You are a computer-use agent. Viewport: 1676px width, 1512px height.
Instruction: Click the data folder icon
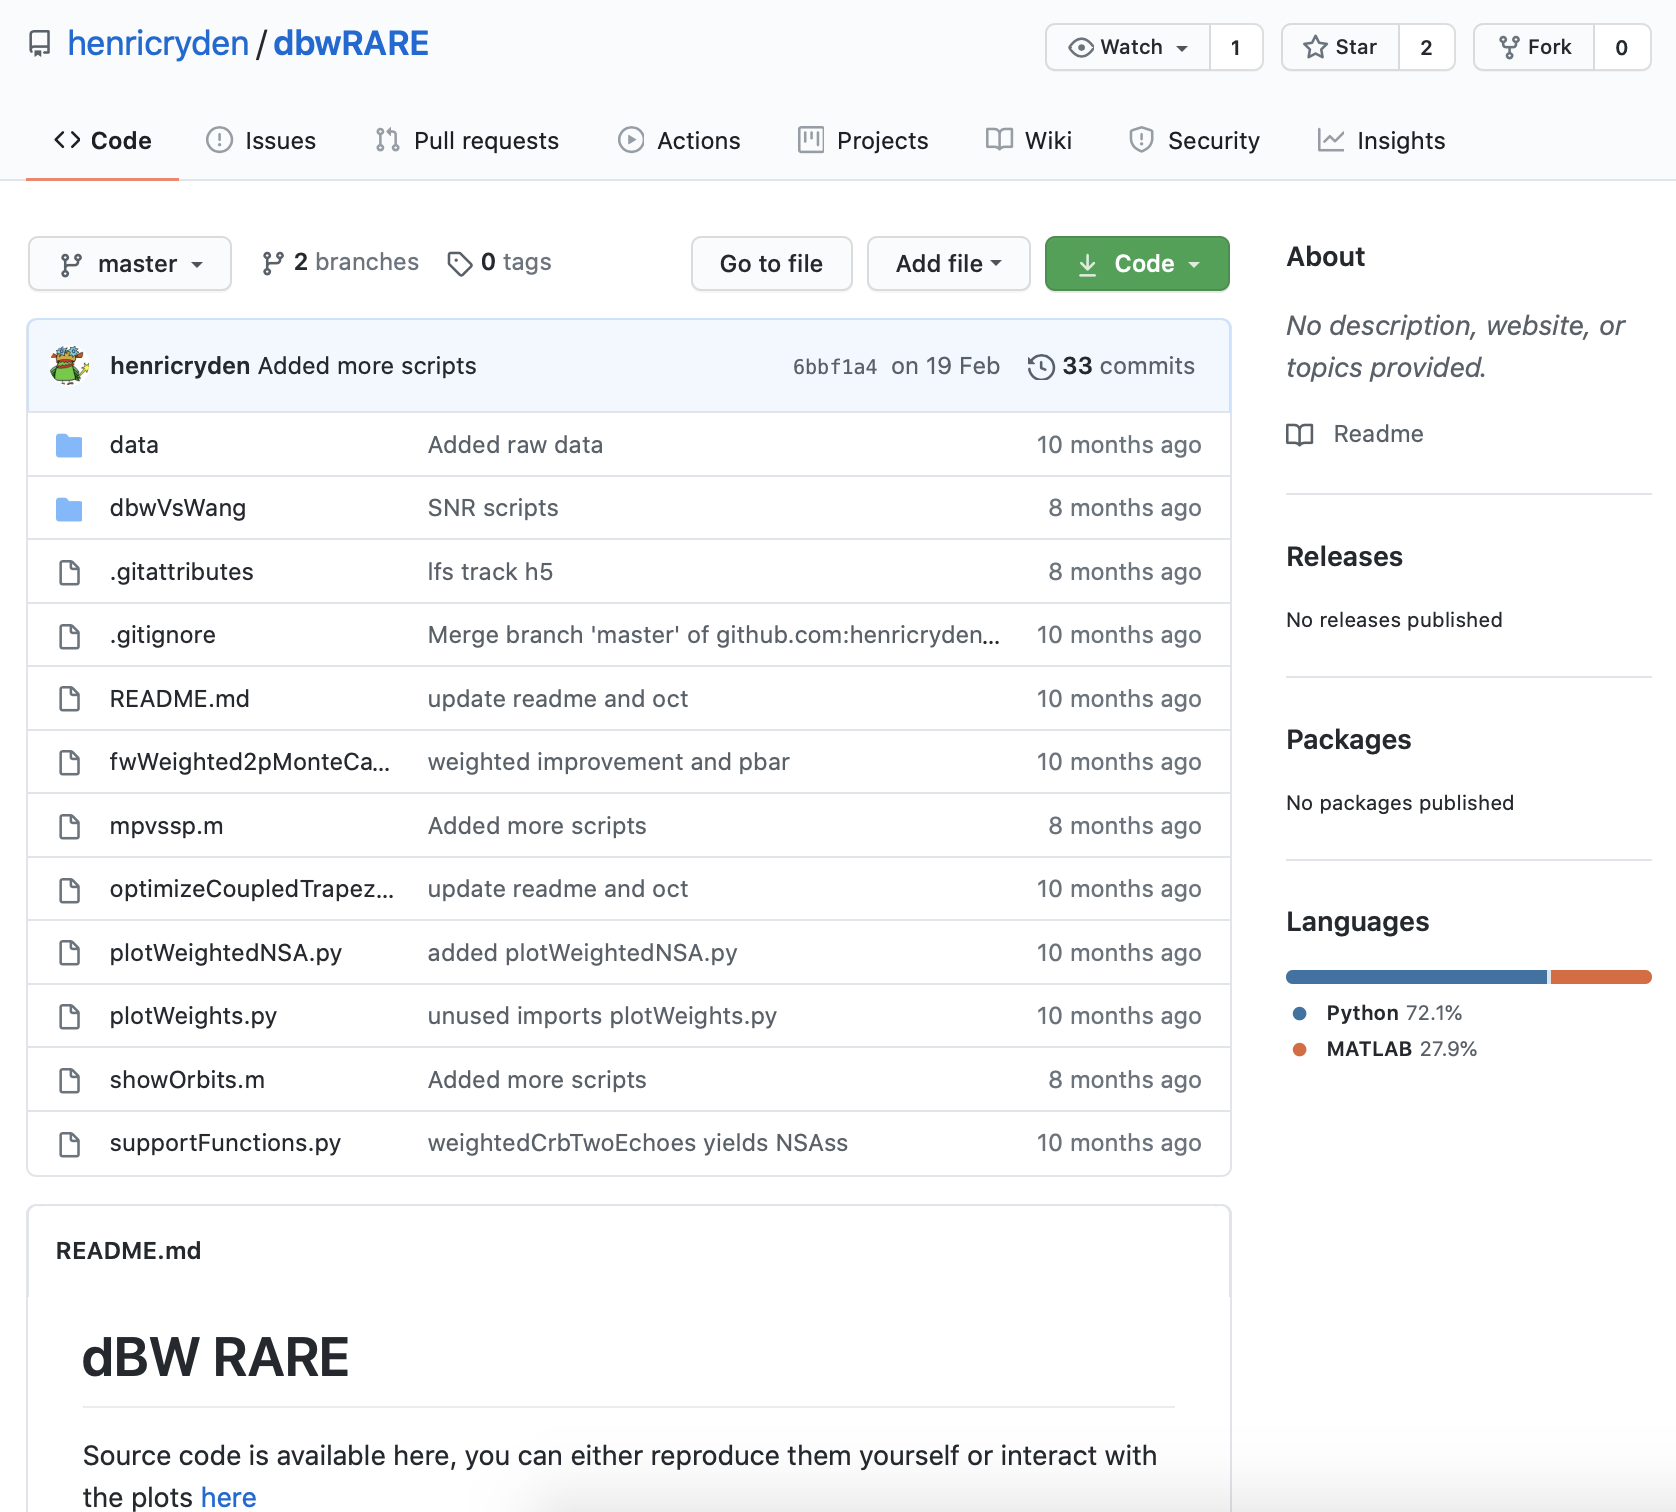coord(69,445)
